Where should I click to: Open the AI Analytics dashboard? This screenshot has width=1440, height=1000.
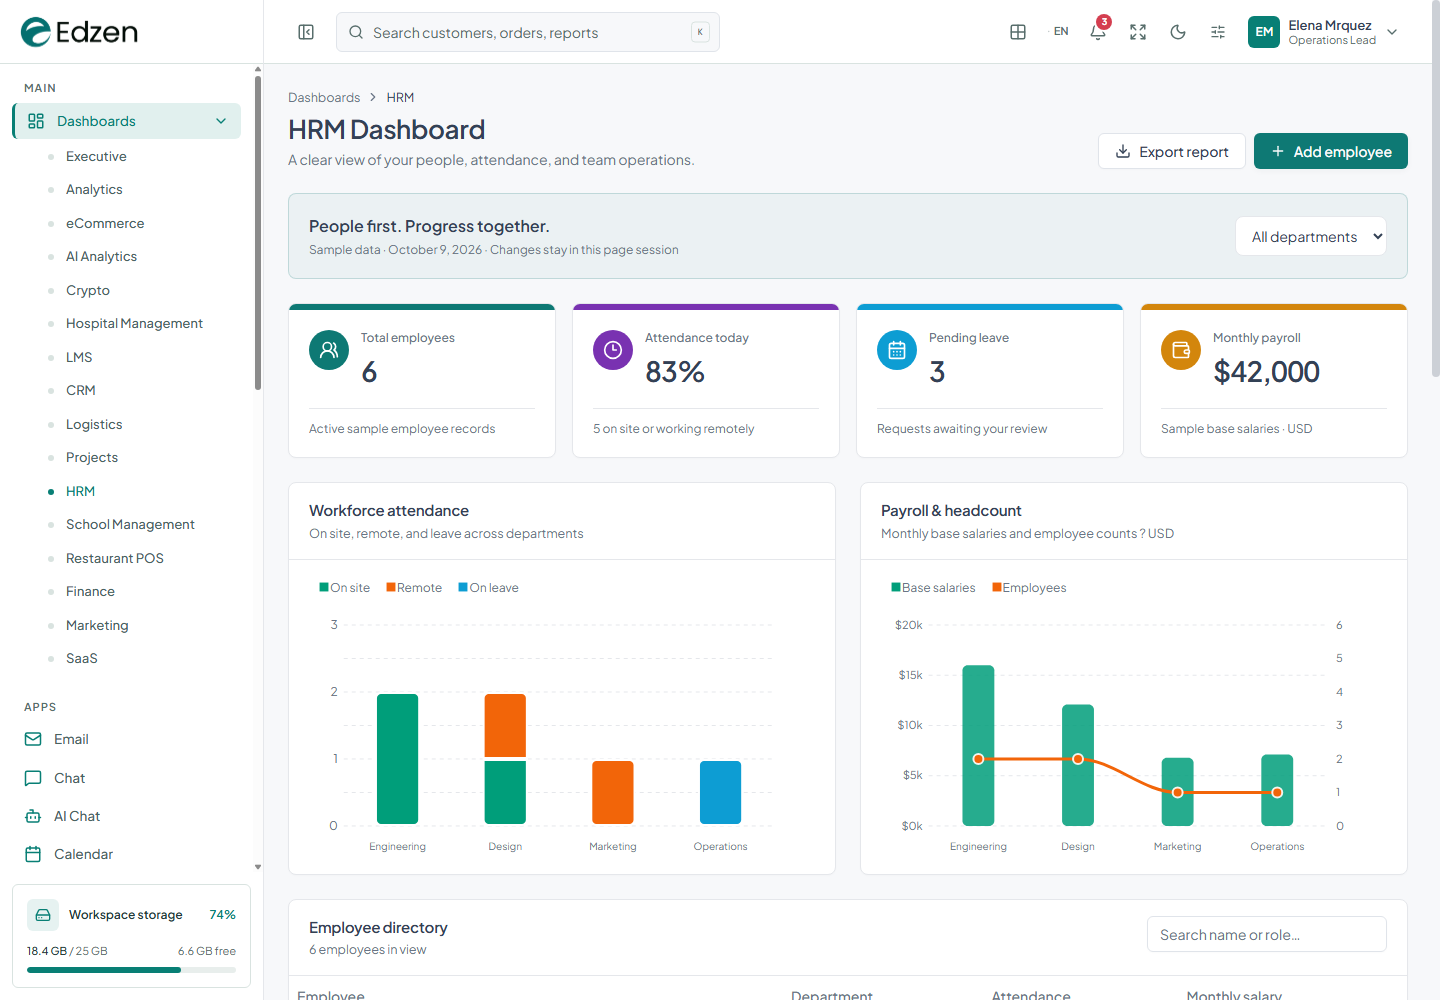[x=101, y=256]
